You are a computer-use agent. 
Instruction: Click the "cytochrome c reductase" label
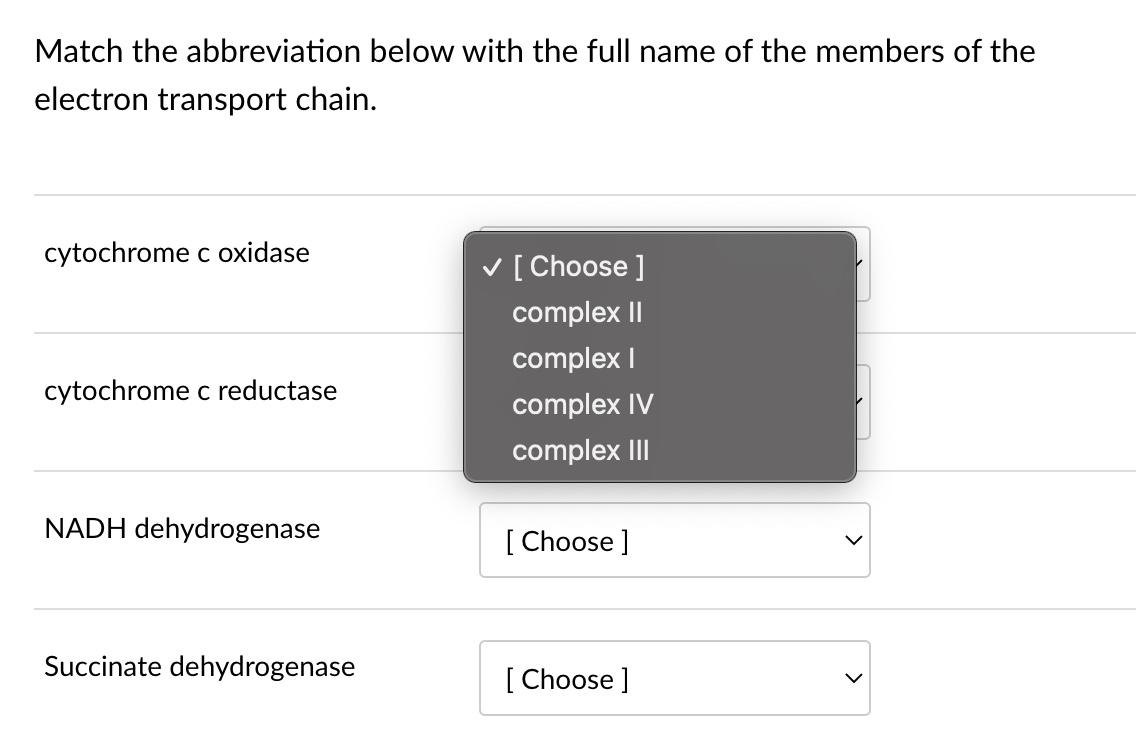pos(190,390)
